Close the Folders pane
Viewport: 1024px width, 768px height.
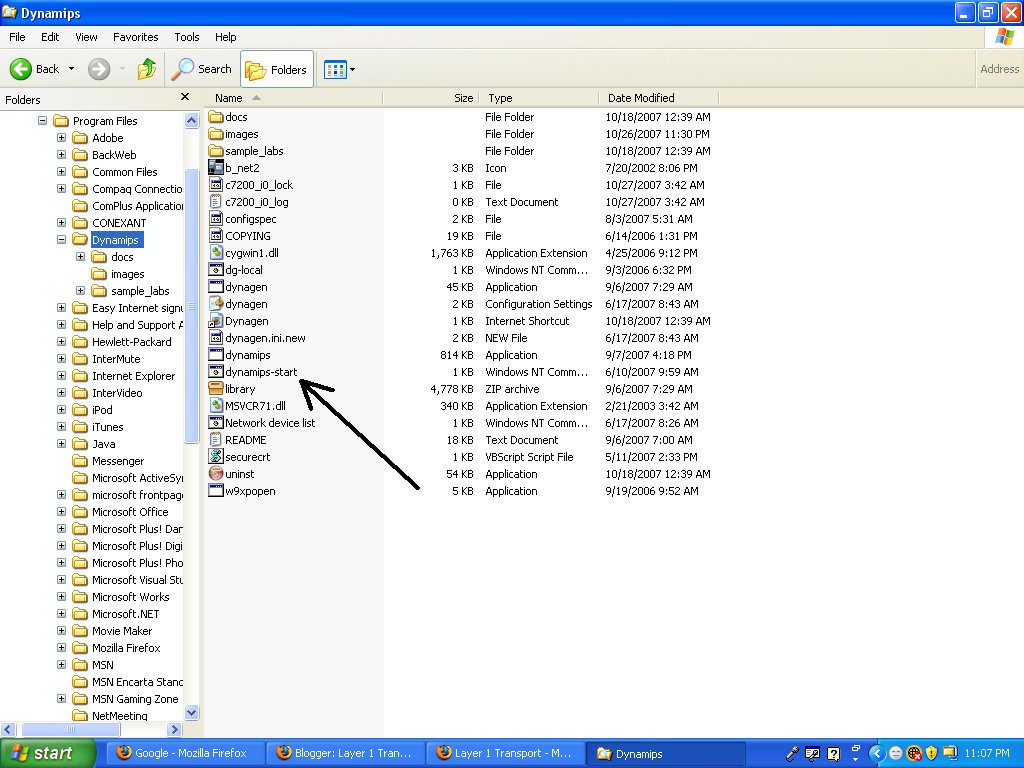pyautogui.click(x=185, y=97)
